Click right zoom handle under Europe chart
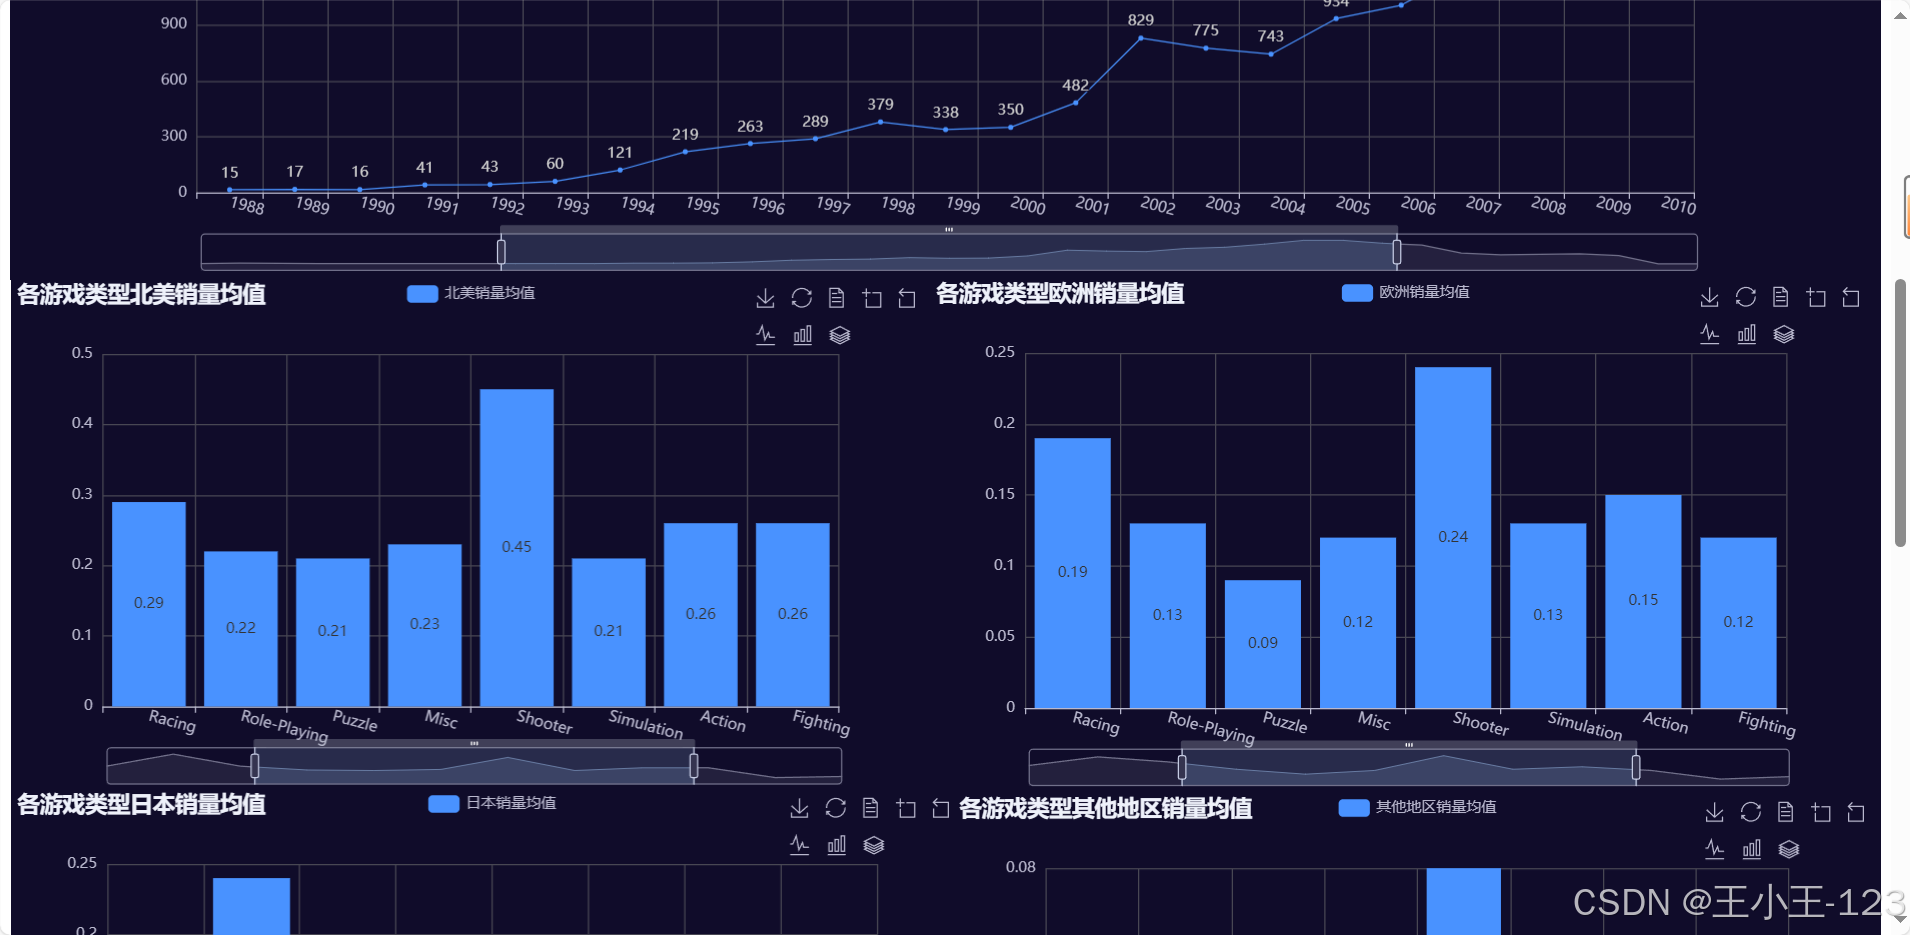Image resolution: width=1910 pixels, height=935 pixels. click(1636, 767)
